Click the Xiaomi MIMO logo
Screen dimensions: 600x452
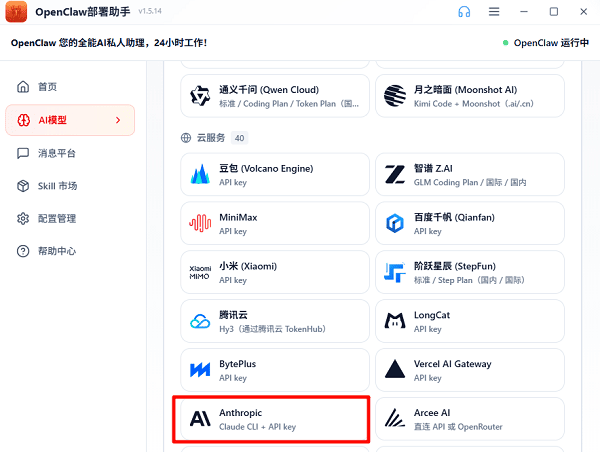click(200, 272)
